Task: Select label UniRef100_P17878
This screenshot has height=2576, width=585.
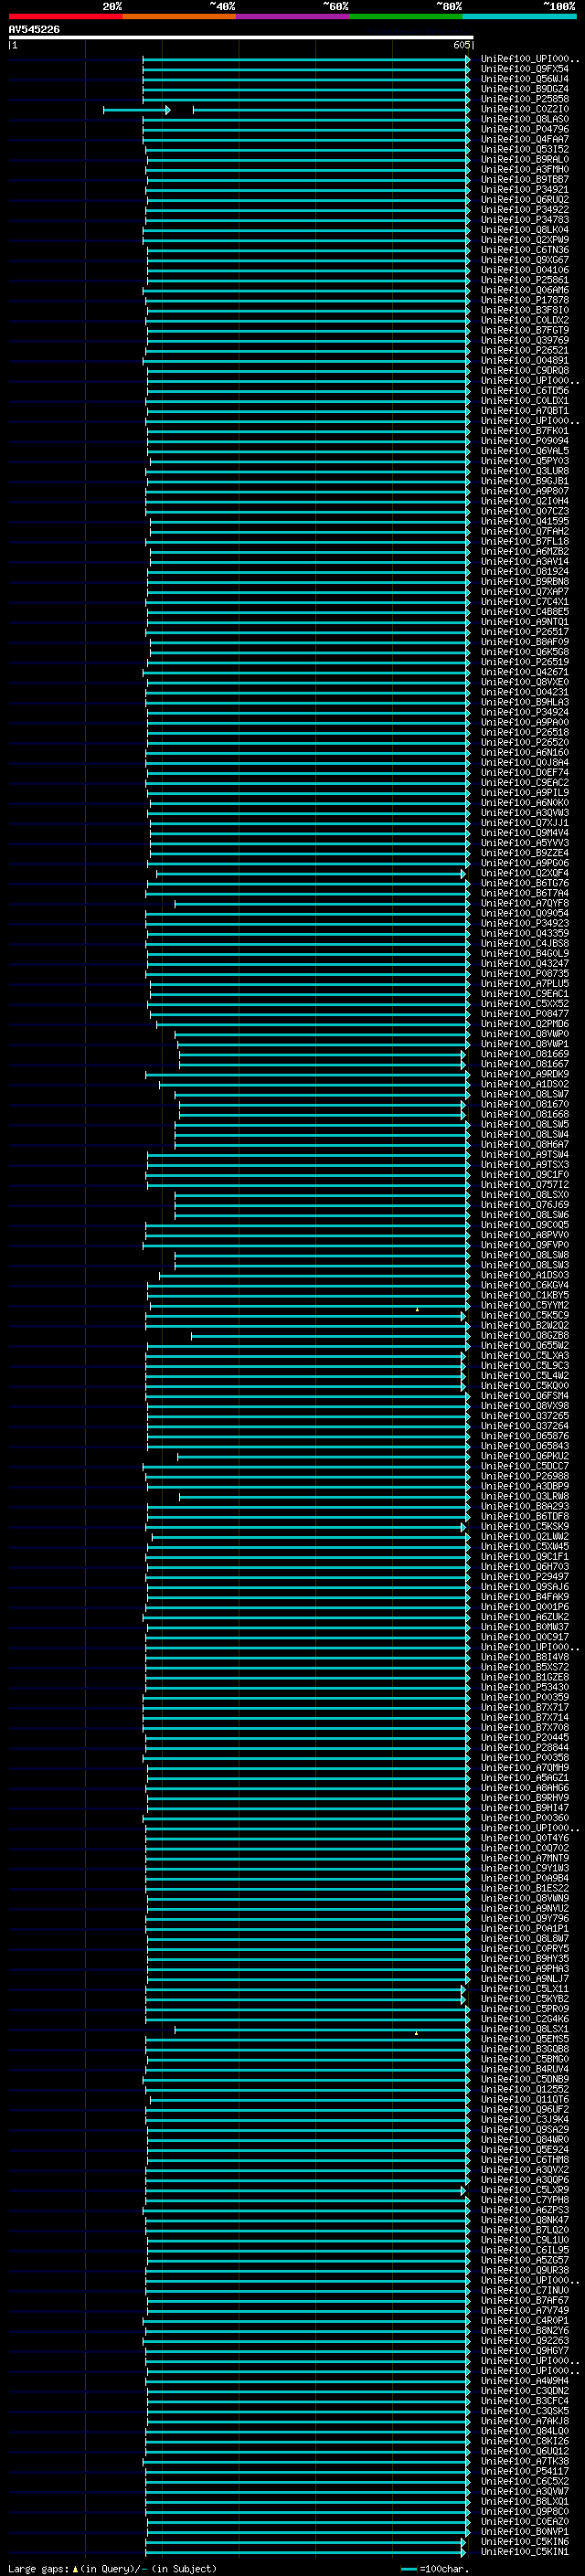Action: click(x=525, y=300)
